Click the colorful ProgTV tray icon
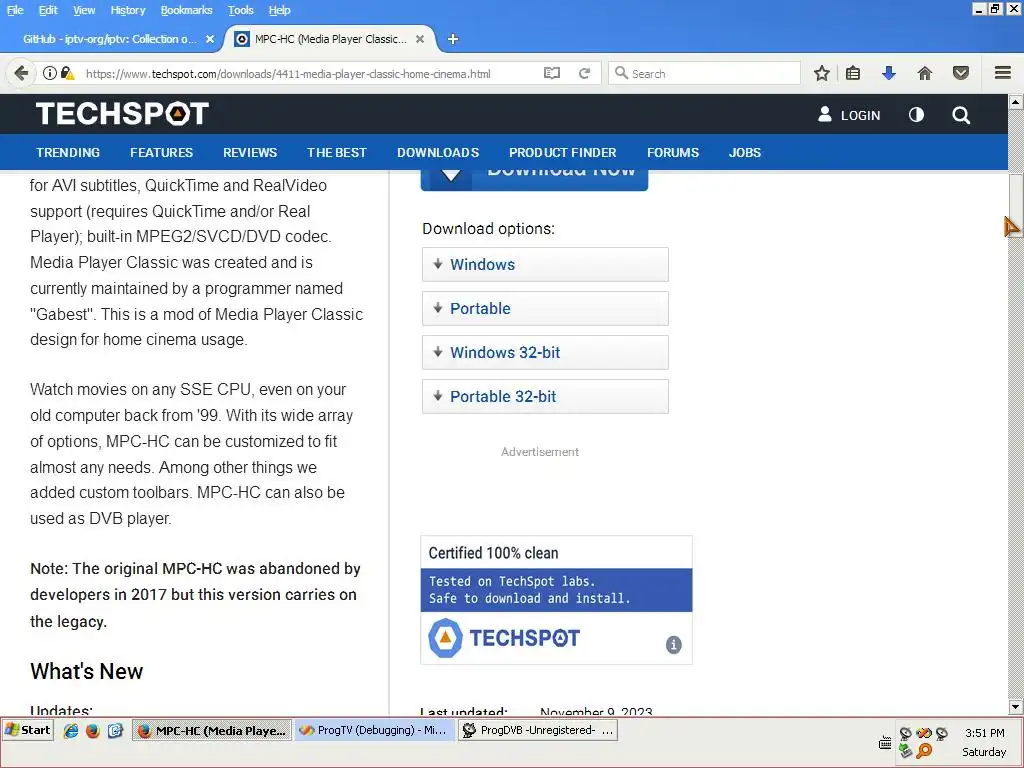1024x768 pixels. pyautogui.click(x=923, y=733)
